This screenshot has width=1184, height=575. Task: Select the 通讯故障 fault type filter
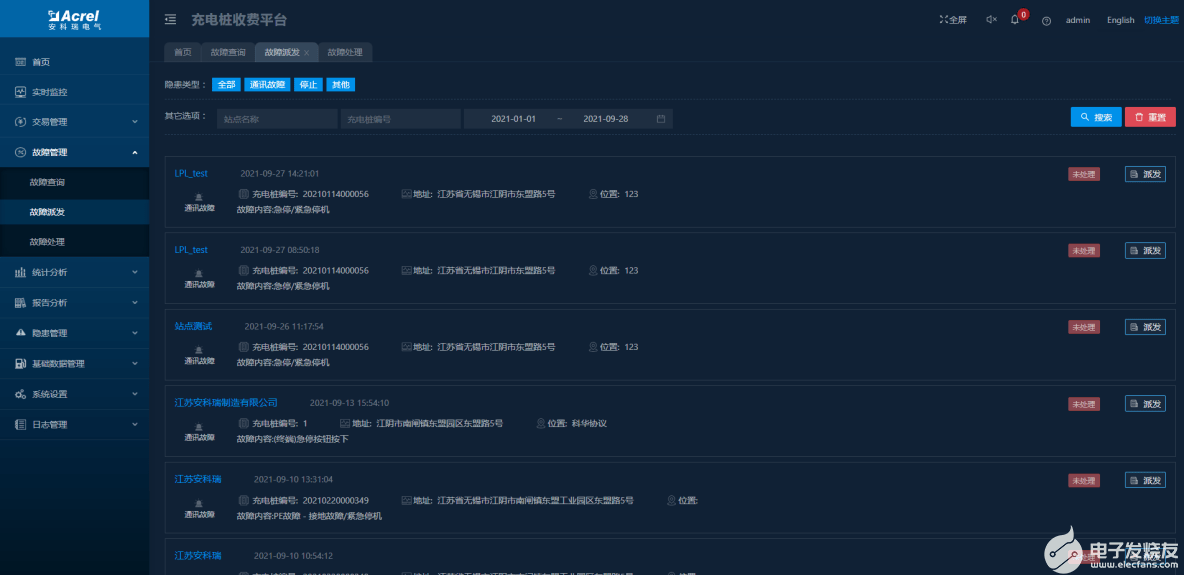[x=267, y=85]
